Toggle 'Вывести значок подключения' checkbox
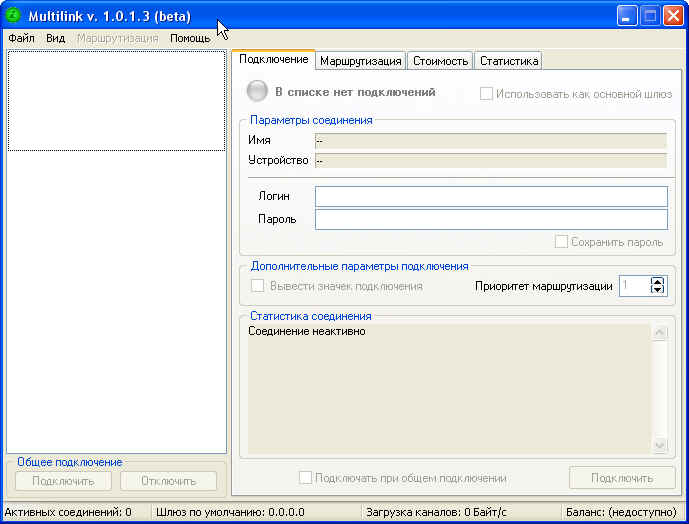This screenshot has height=524, width=689. pos(258,286)
